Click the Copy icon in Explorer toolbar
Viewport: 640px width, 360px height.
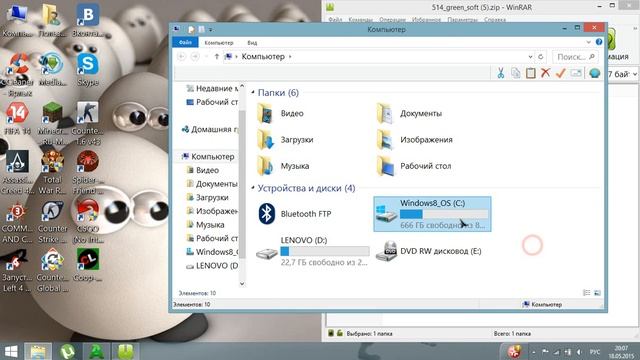[x=516, y=73]
